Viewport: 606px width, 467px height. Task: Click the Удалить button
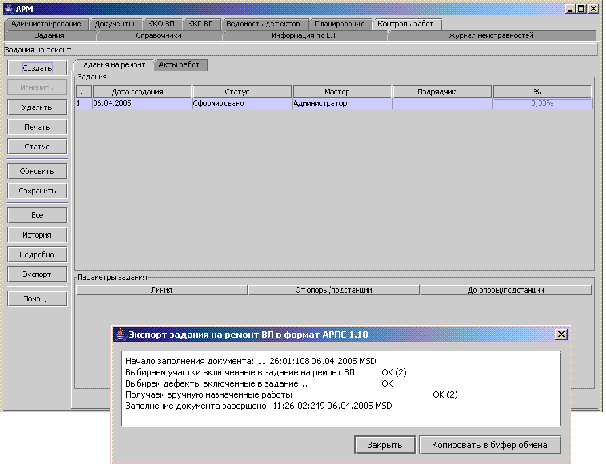click(37, 107)
